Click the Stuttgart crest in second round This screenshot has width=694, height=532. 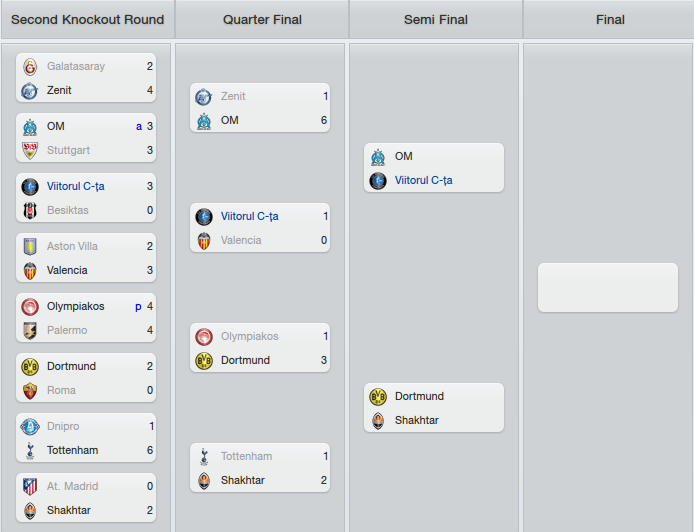[30, 150]
